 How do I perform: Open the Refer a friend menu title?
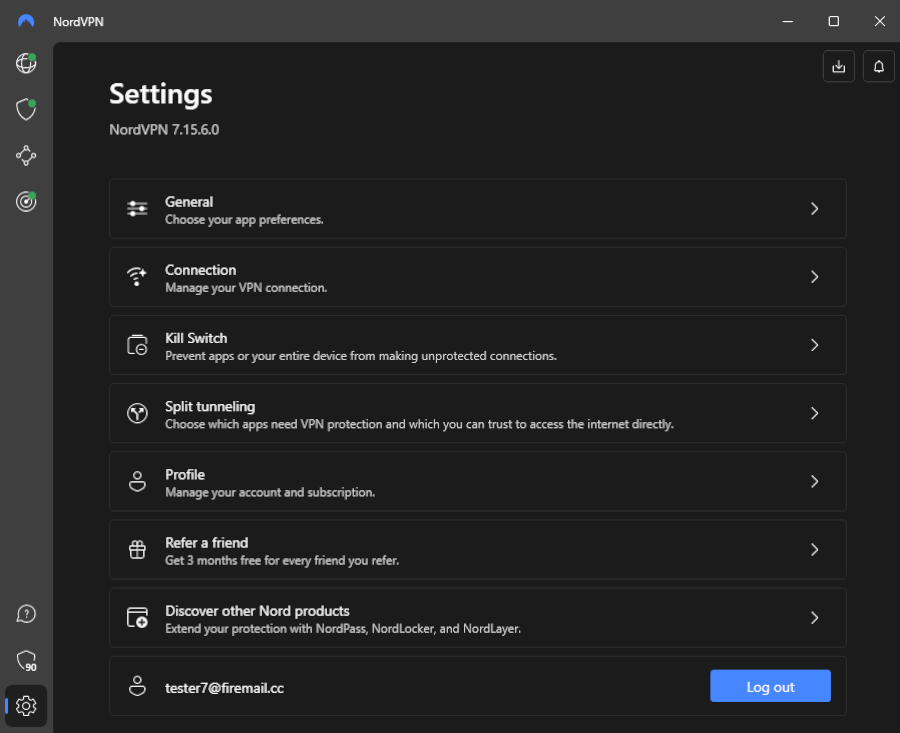tap(207, 542)
